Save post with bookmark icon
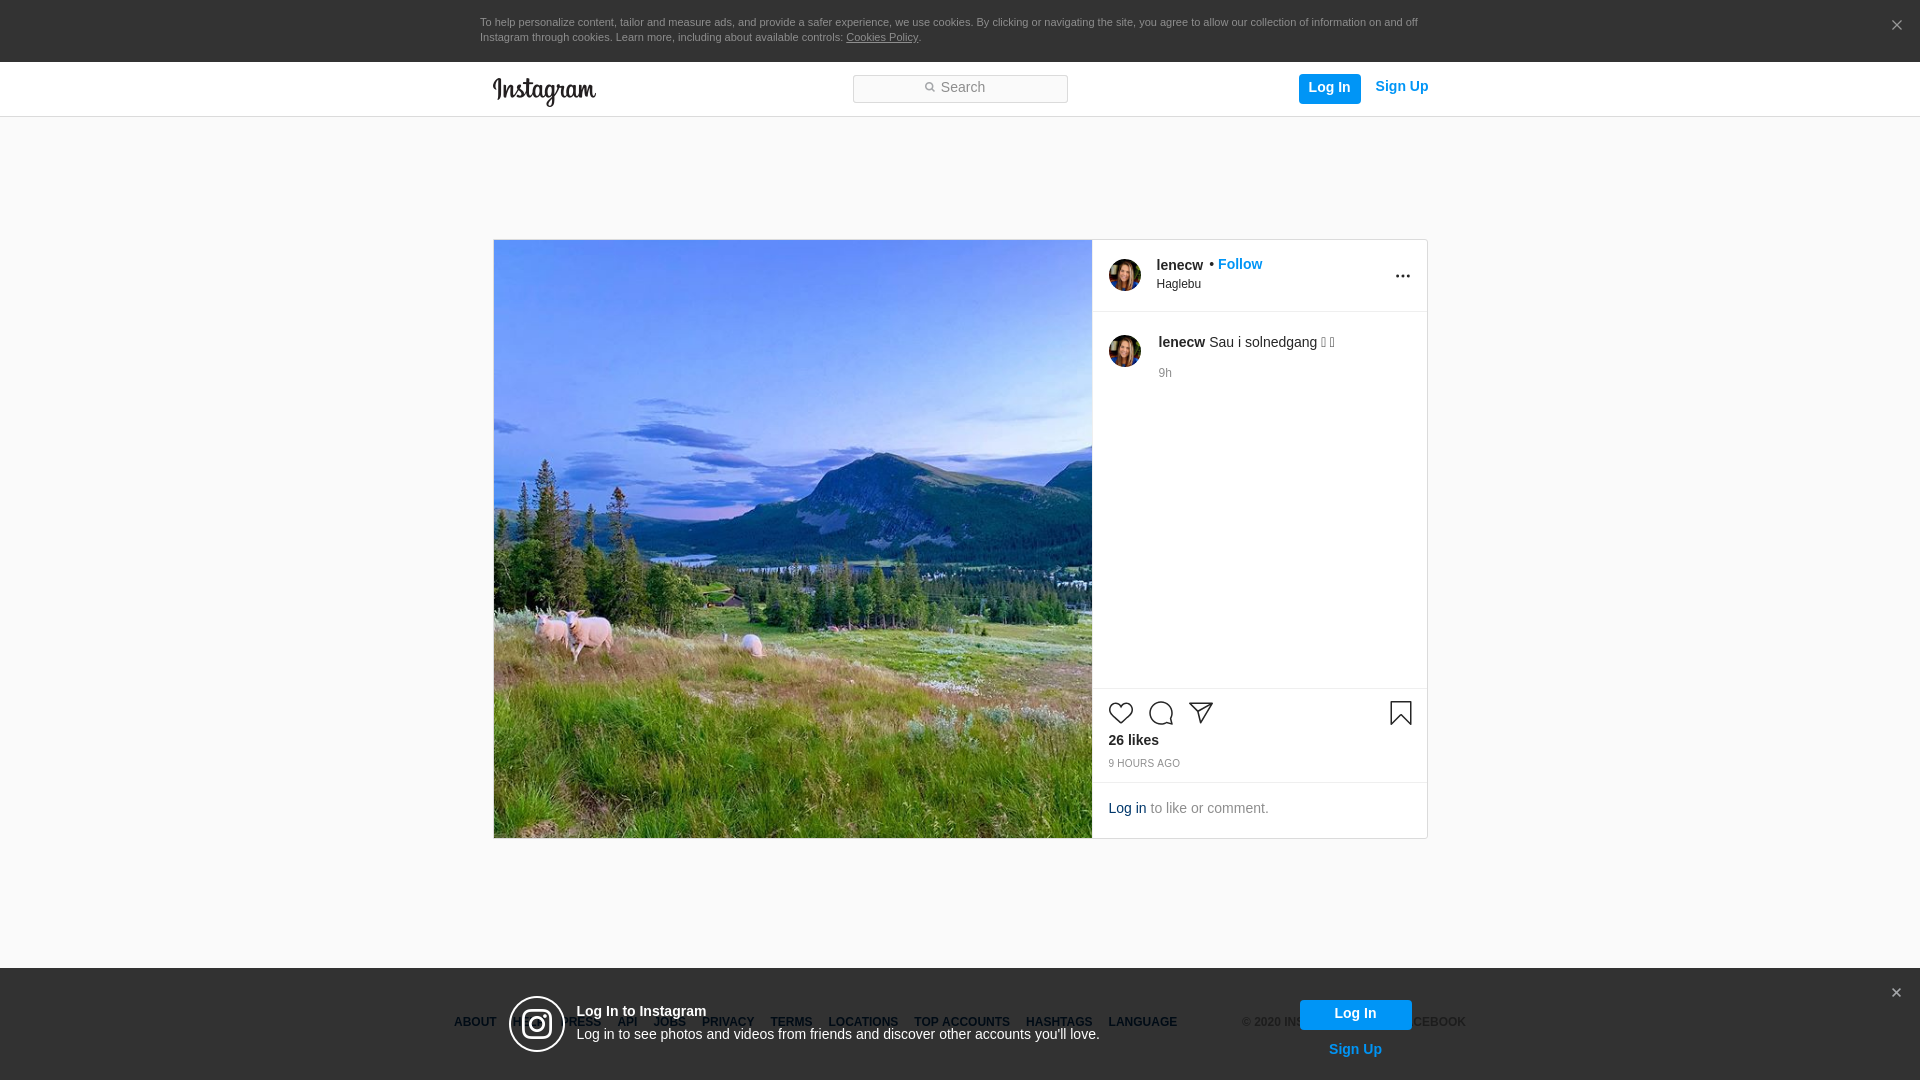 click(x=1400, y=713)
